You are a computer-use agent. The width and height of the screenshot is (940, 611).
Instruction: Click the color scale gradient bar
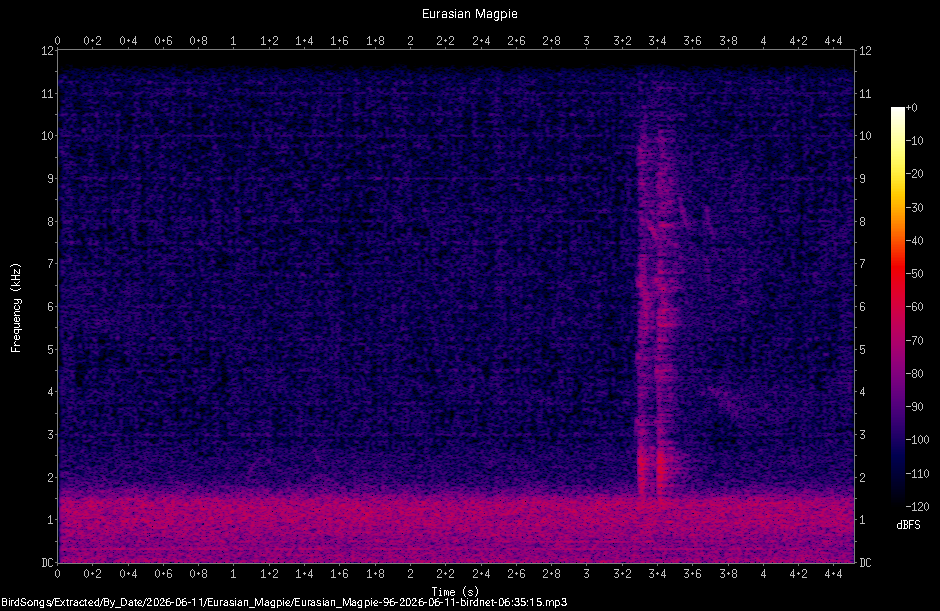point(897,307)
